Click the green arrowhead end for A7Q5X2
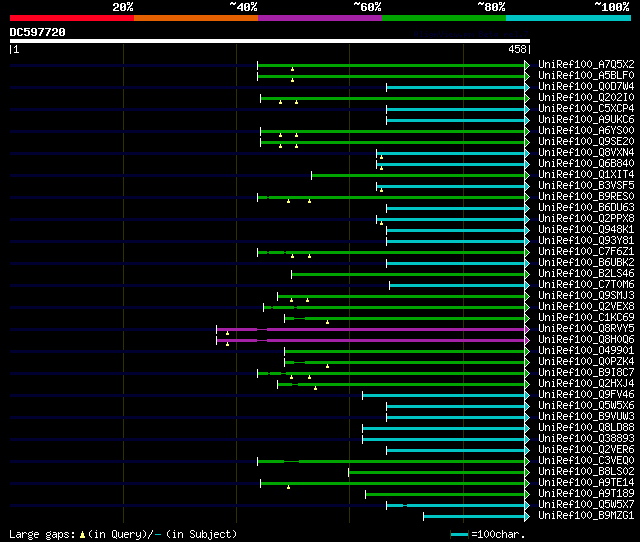The width and height of the screenshot is (640, 542). pos(527,65)
